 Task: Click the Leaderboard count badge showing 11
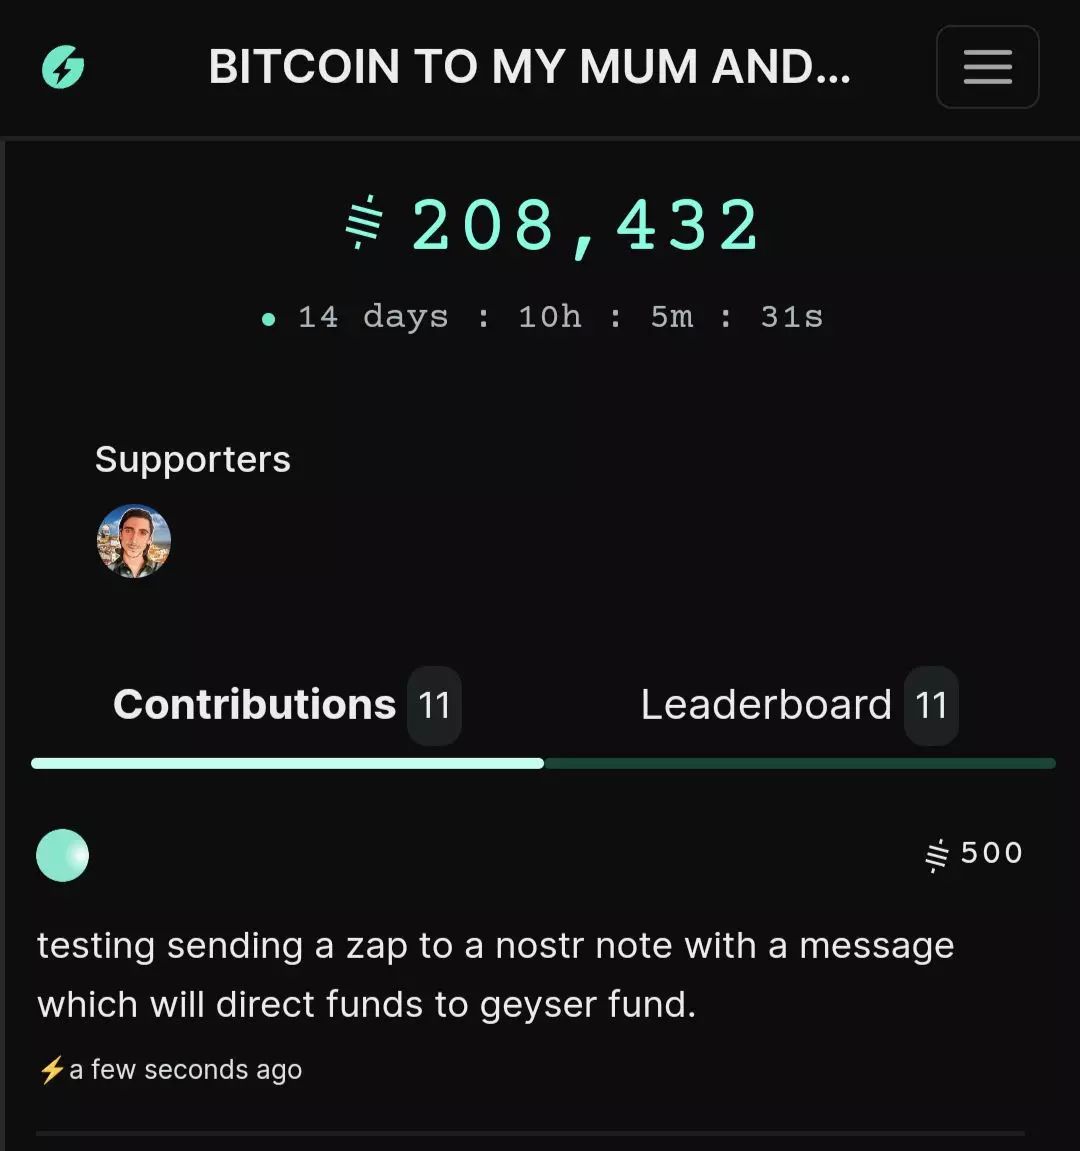tap(931, 705)
